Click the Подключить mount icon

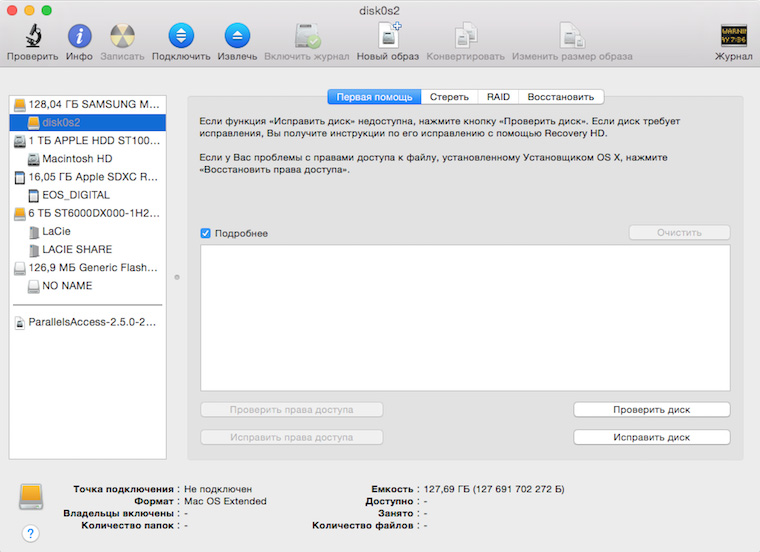tap(181, 37)
